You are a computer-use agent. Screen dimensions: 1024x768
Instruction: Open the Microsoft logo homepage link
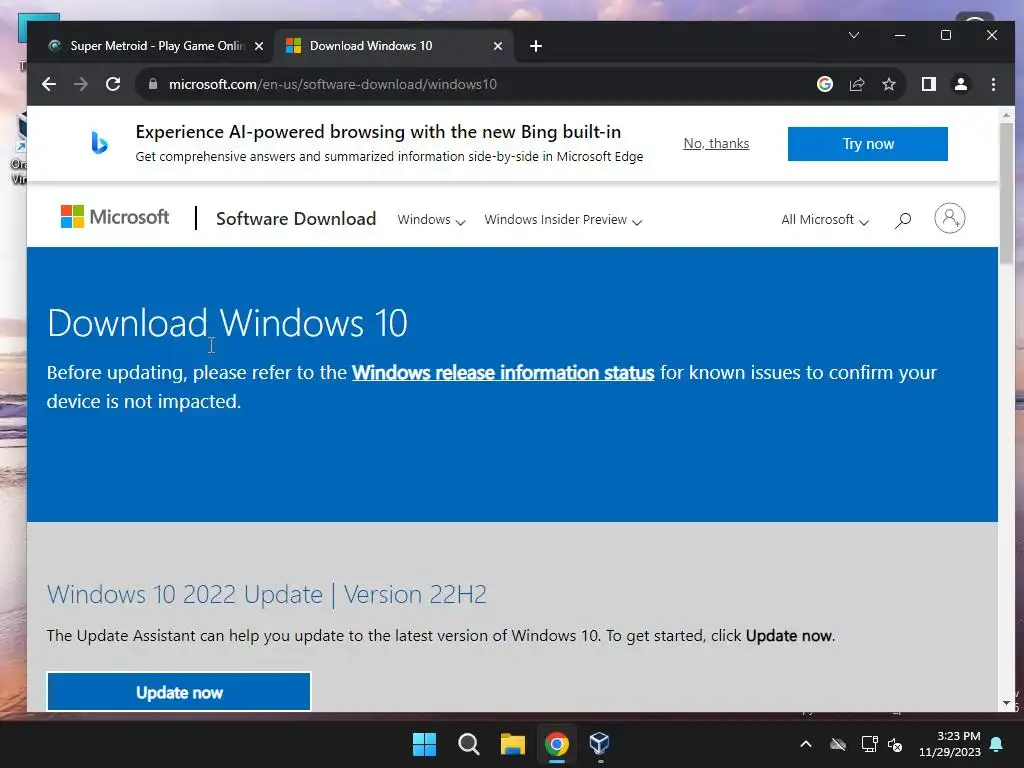pyautogui.click(x=114, y=217)
